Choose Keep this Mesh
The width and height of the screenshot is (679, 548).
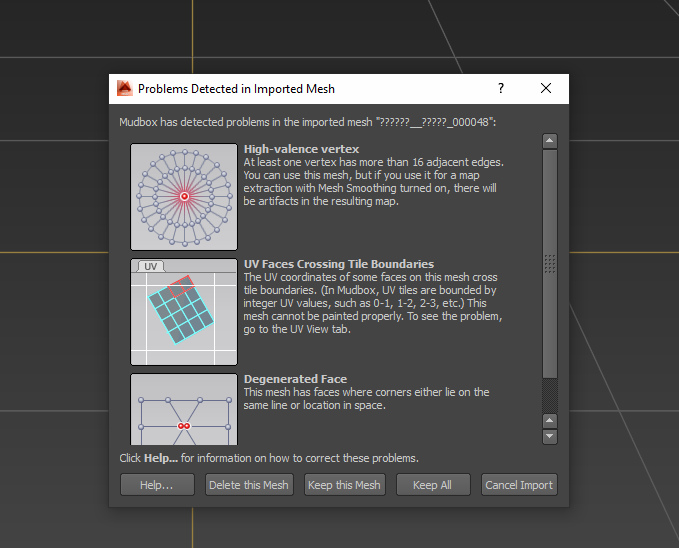344,484
